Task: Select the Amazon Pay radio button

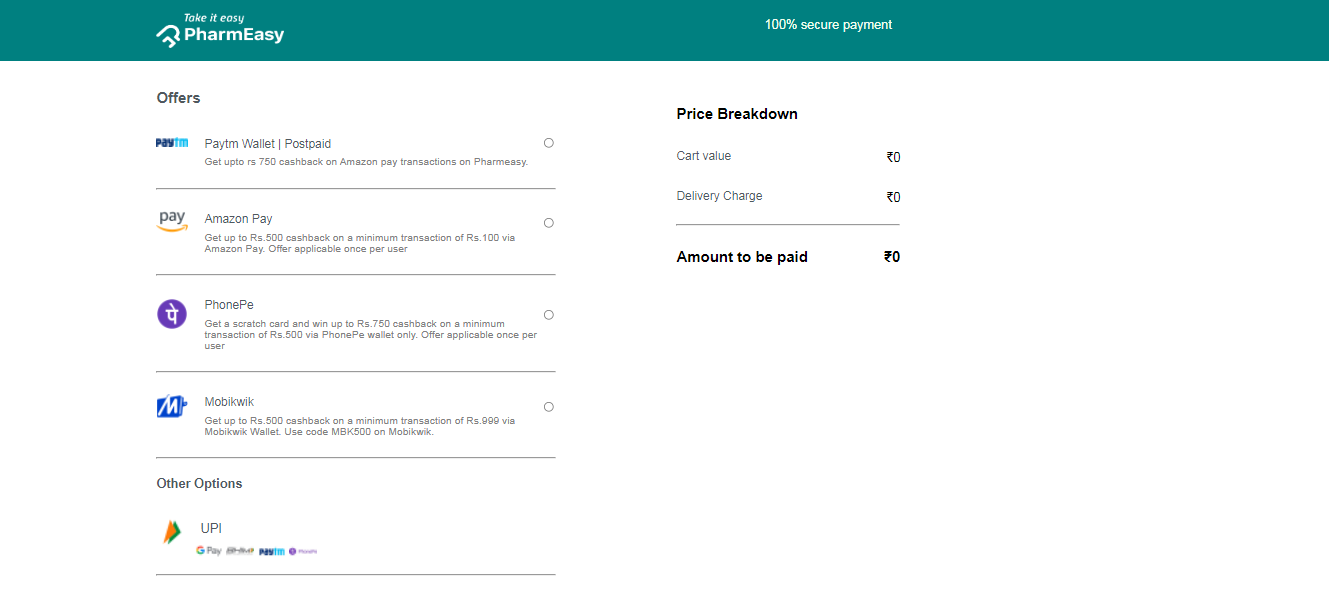Action: click(x=548, y=223)
